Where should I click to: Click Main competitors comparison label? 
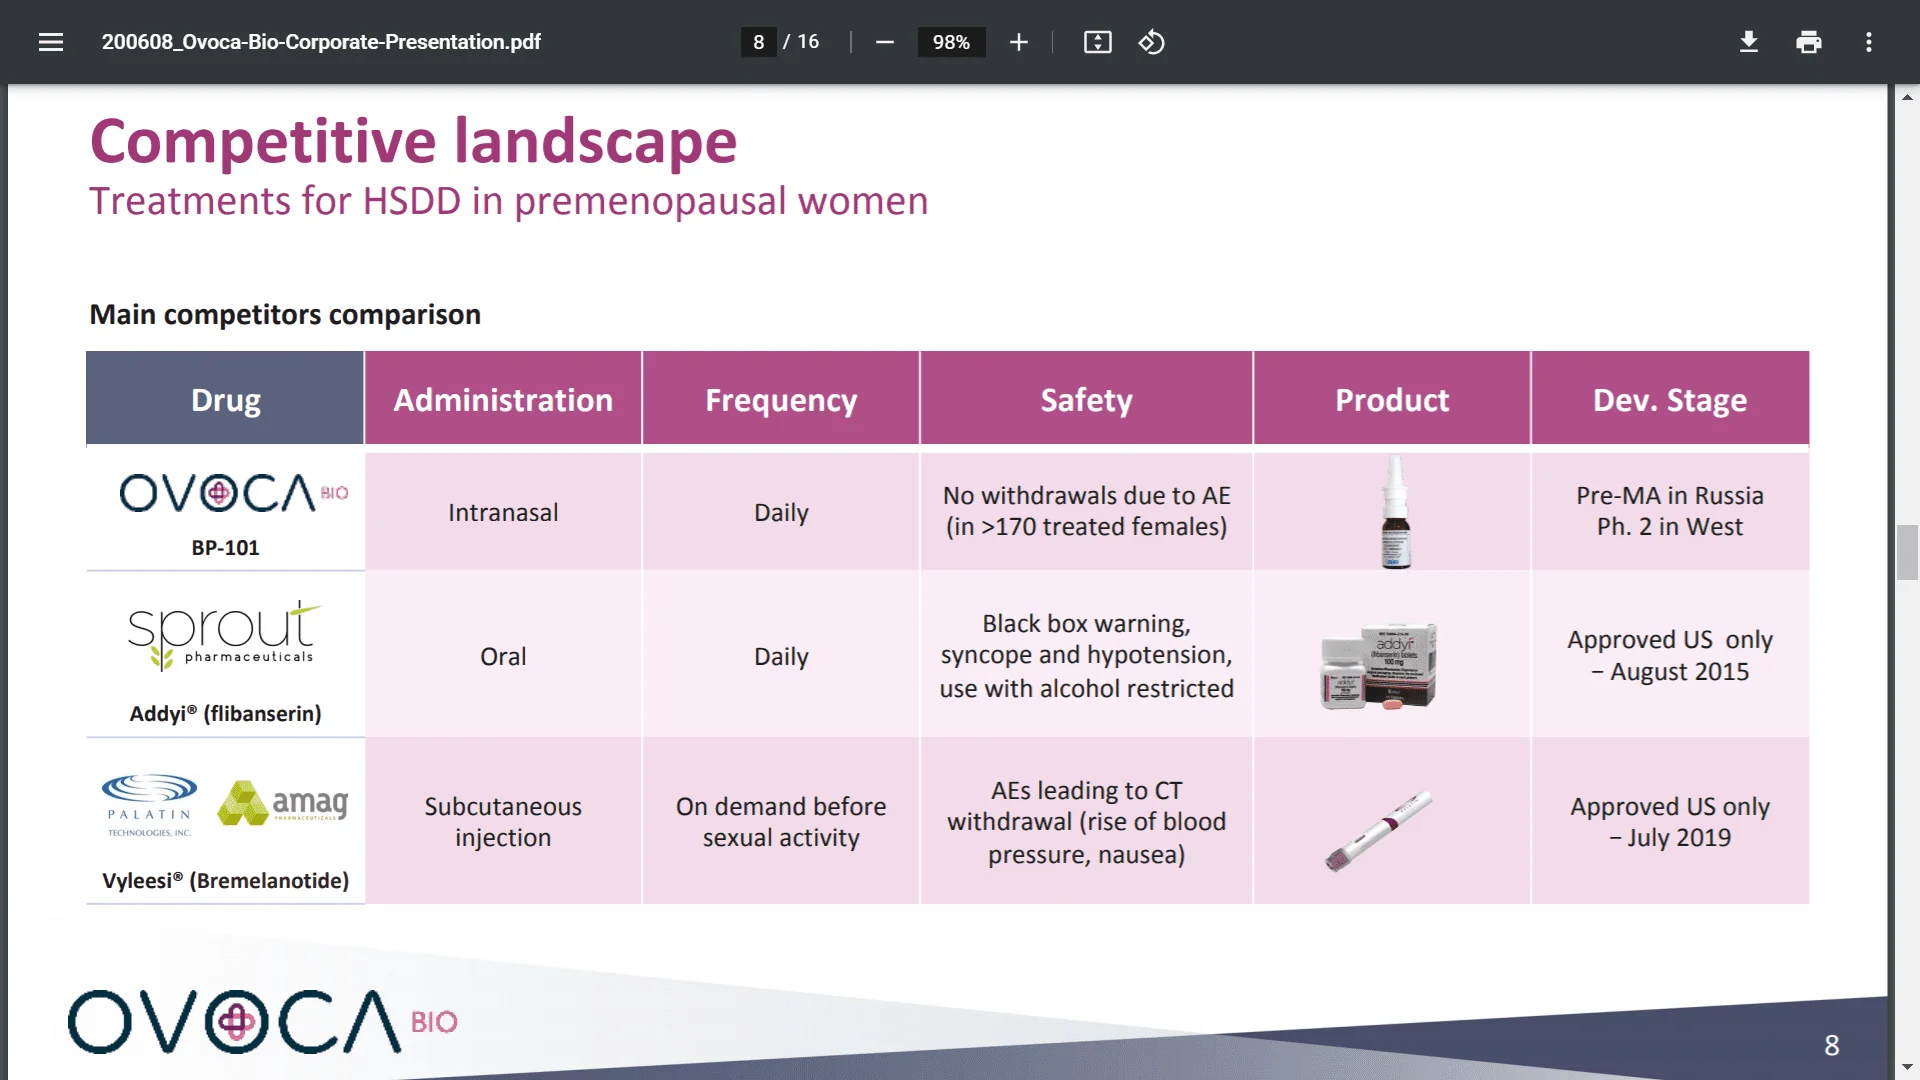(285, 314)
